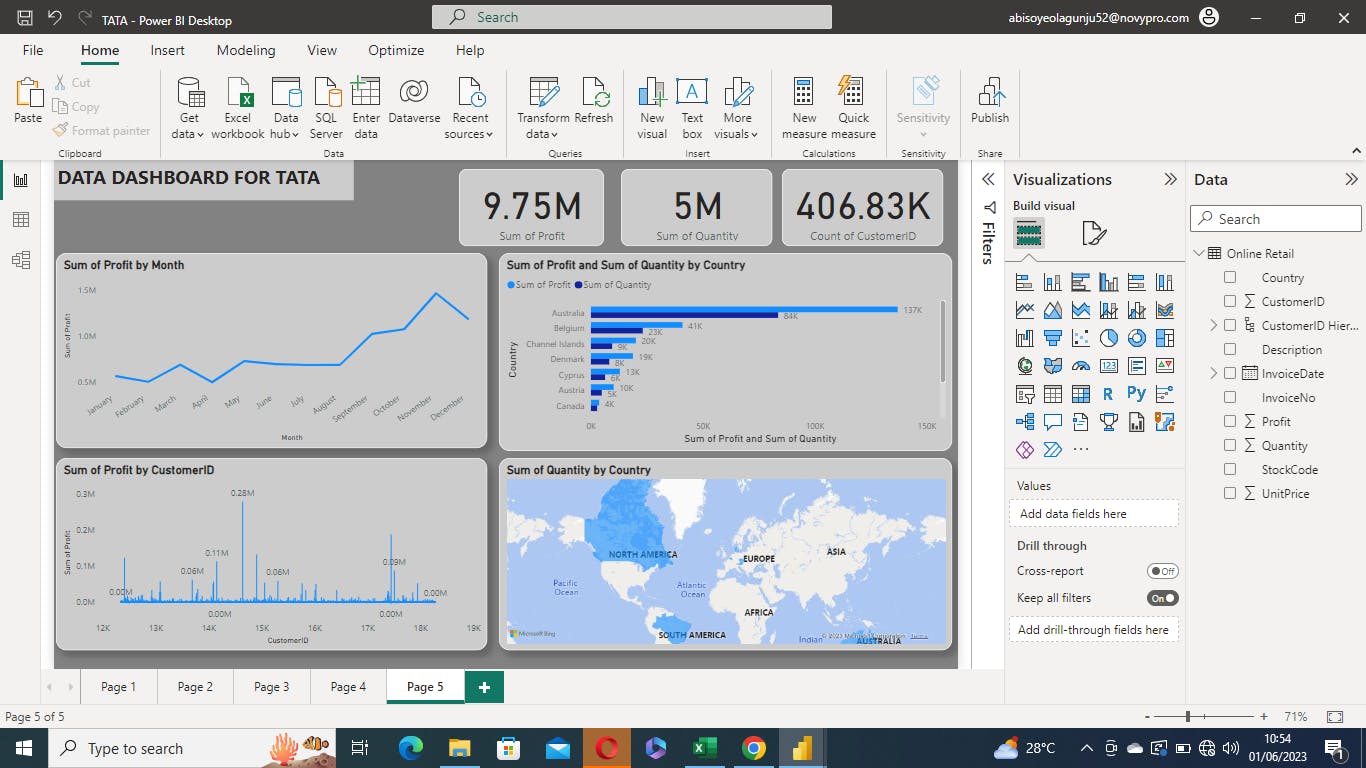
Task: Expand the Filters pane chevron
Action: pyautogui.click(x=988, y=179)
